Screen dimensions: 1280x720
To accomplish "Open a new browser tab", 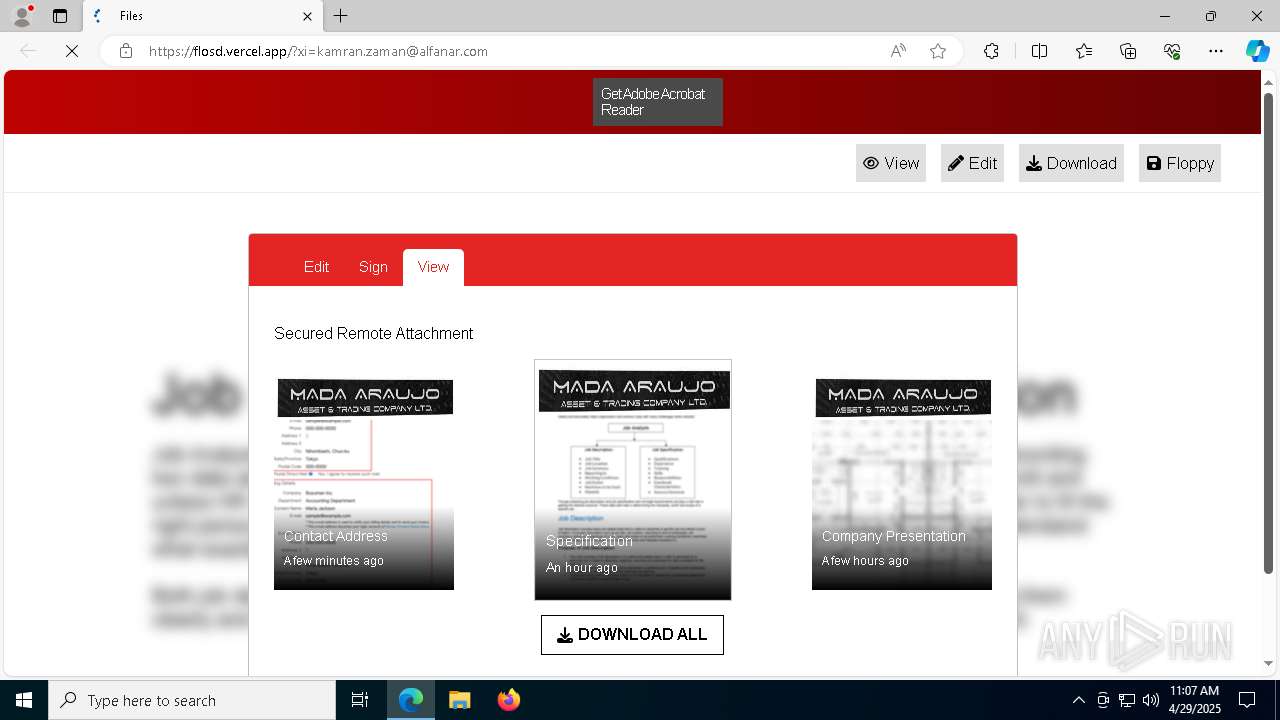I will point(341,16).
